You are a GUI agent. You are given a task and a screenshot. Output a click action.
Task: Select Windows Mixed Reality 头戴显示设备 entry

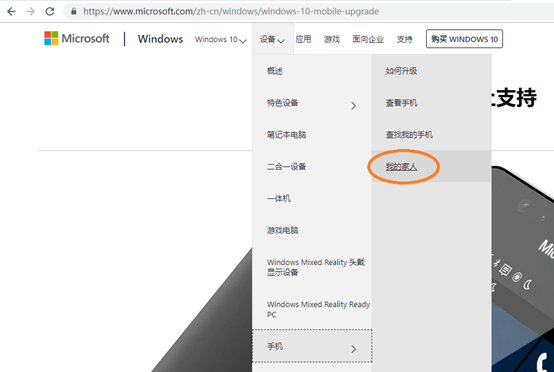tap(312, 267)
